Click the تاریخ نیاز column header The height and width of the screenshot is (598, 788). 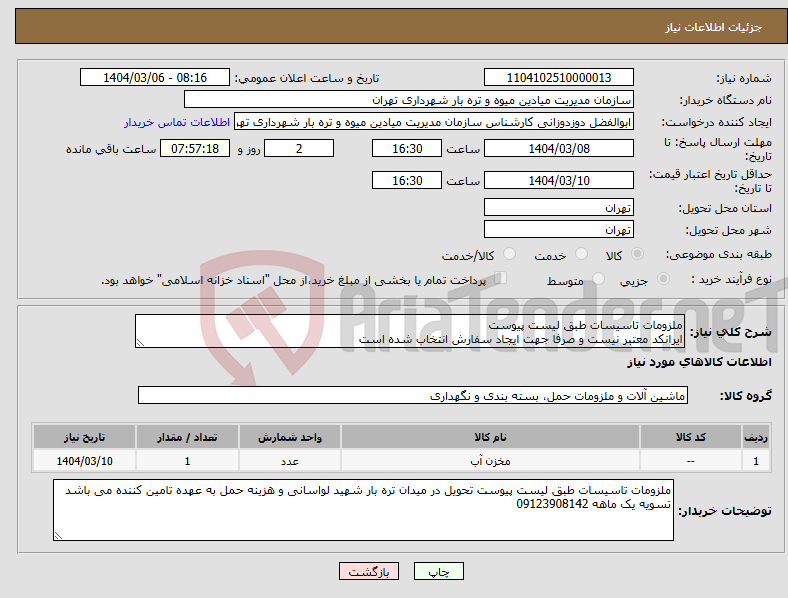84,437
